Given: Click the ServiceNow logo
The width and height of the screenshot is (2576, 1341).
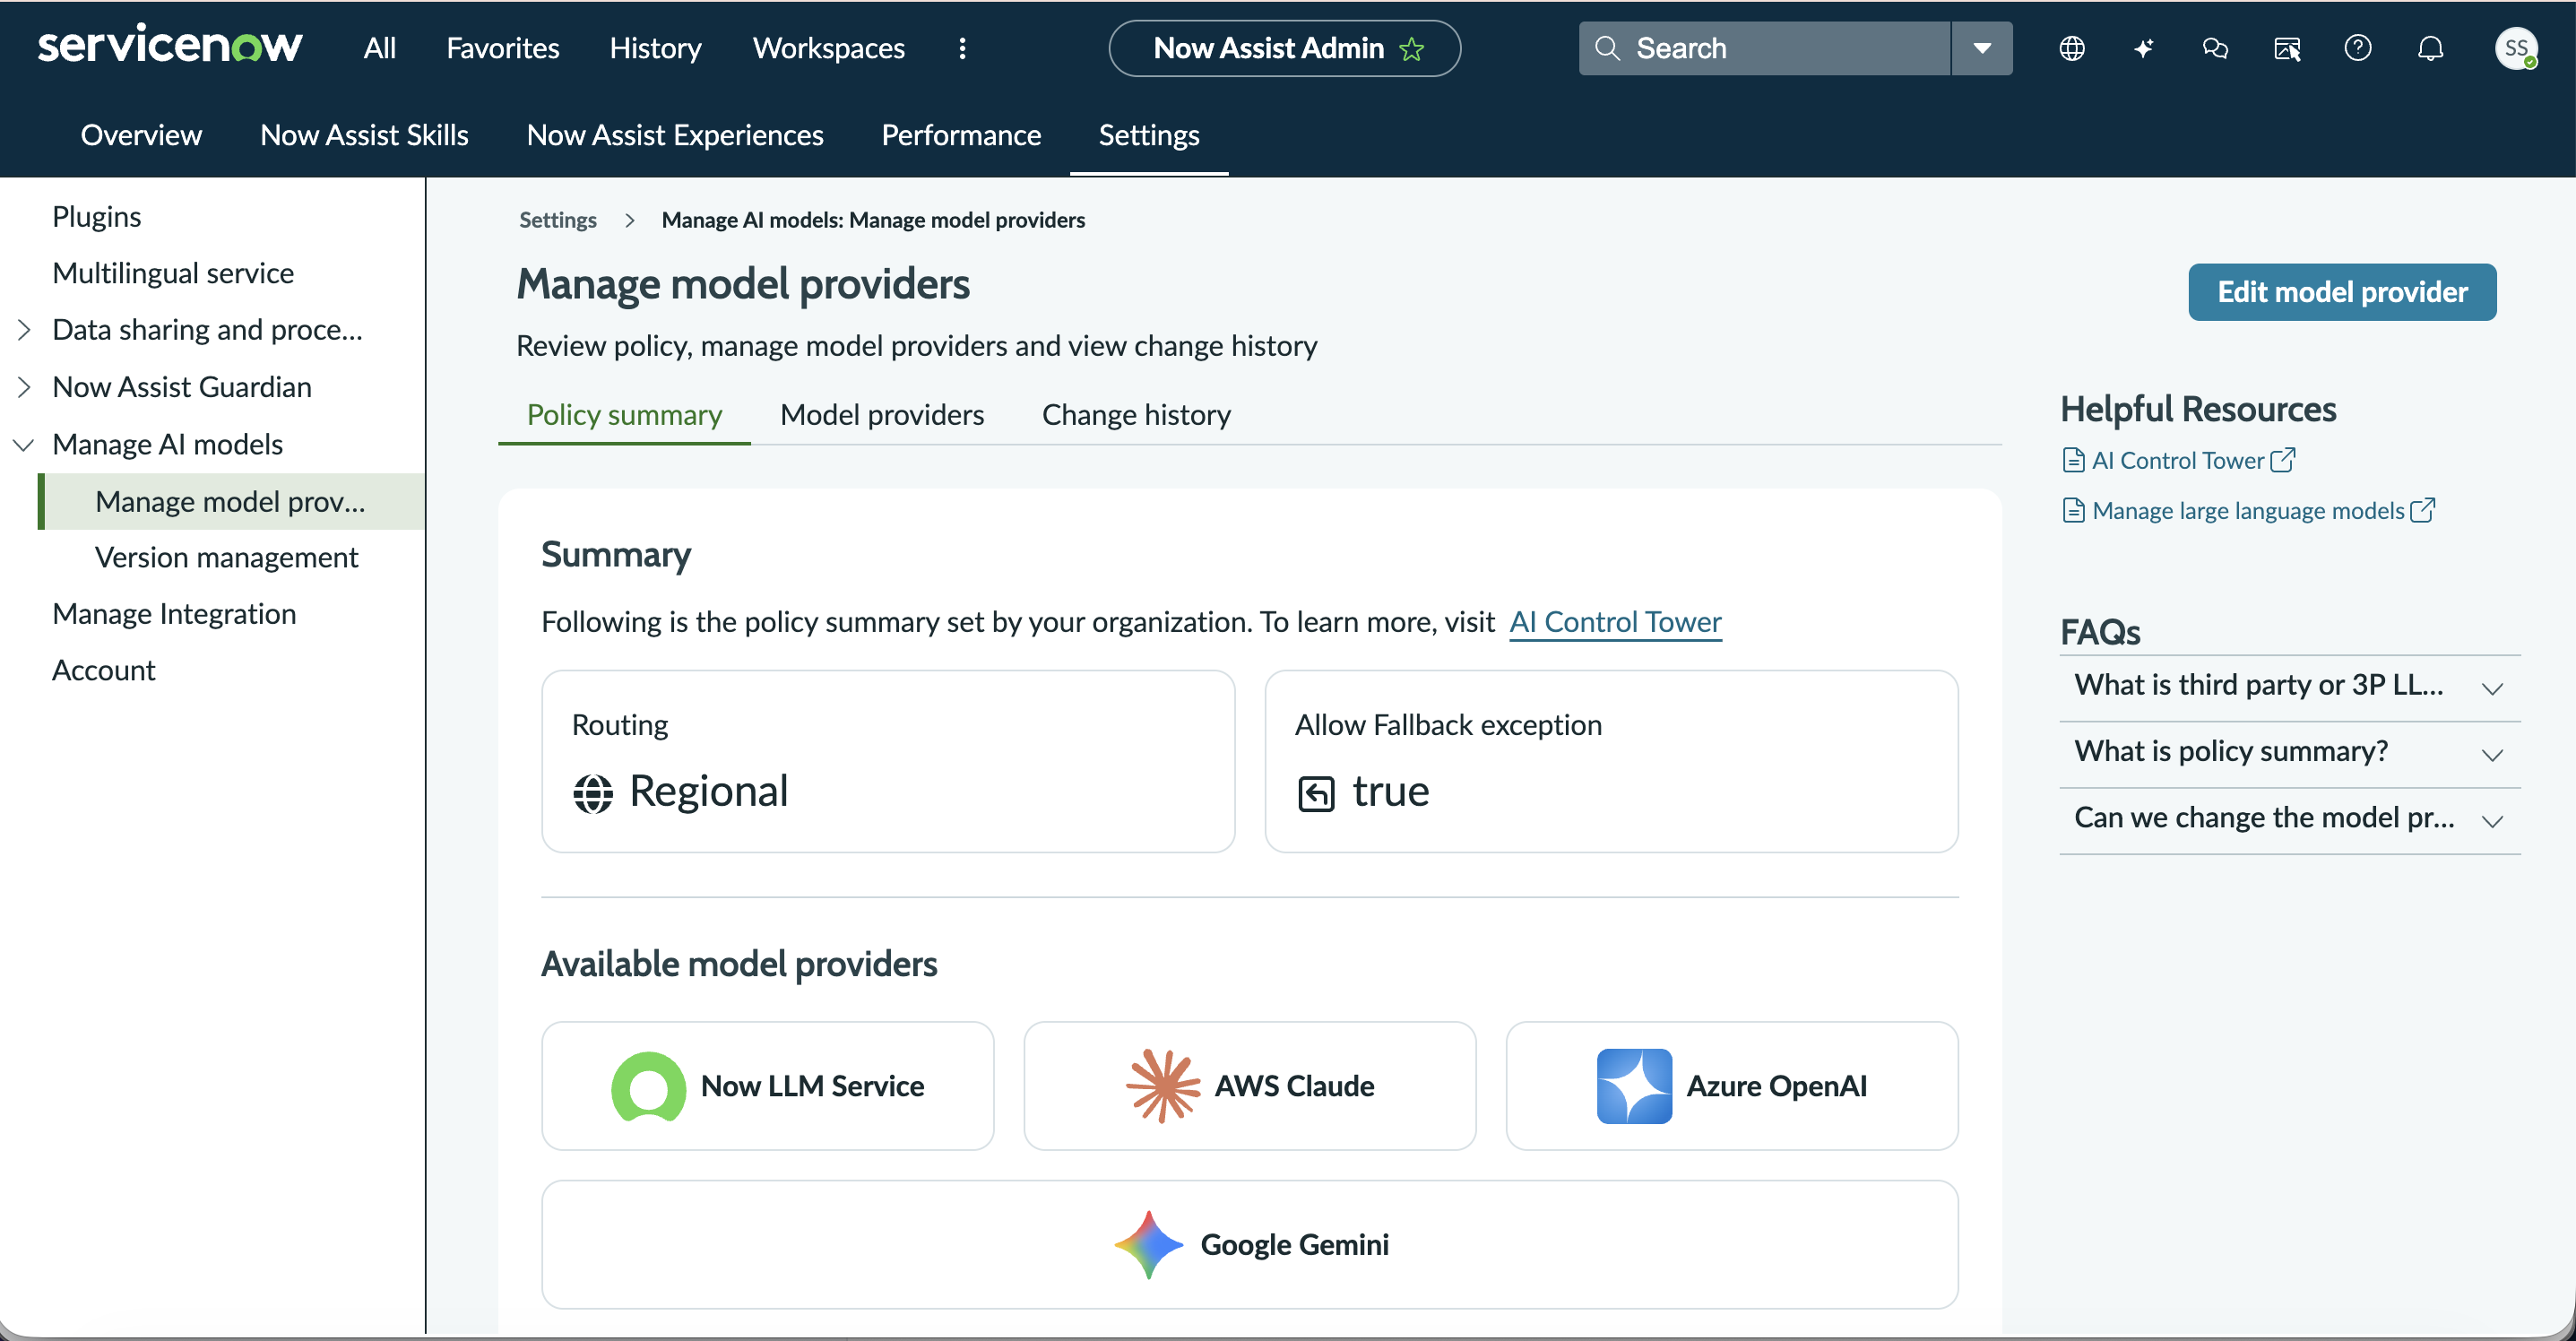Looking at the screenshot, I should click(170, 46).
